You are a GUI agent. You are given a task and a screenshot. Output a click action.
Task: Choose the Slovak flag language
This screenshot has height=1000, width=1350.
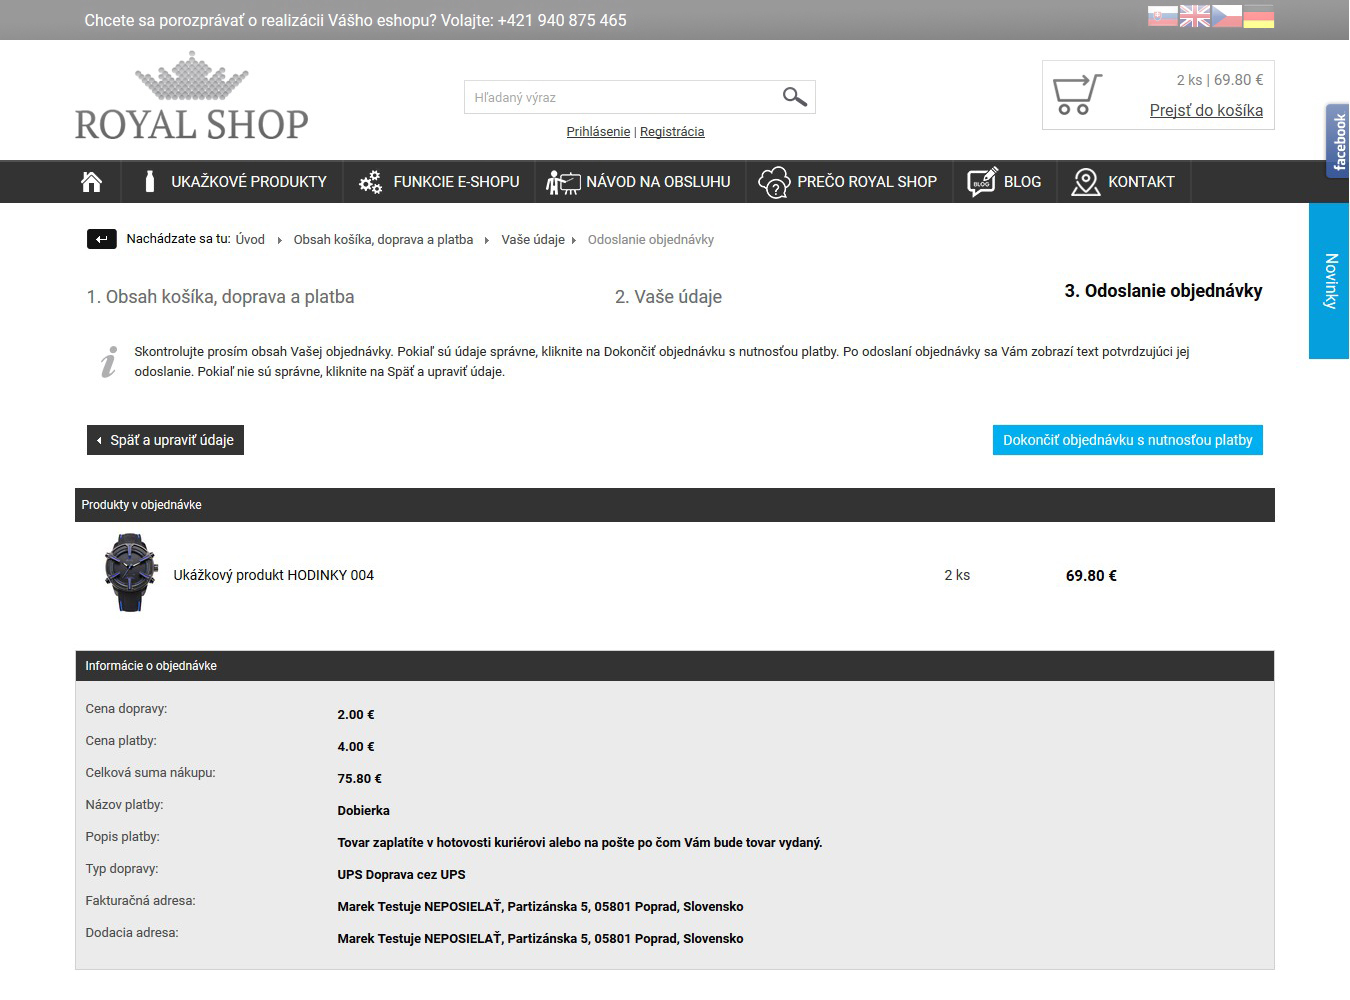pyautogui.click(x=1162, y=16)
